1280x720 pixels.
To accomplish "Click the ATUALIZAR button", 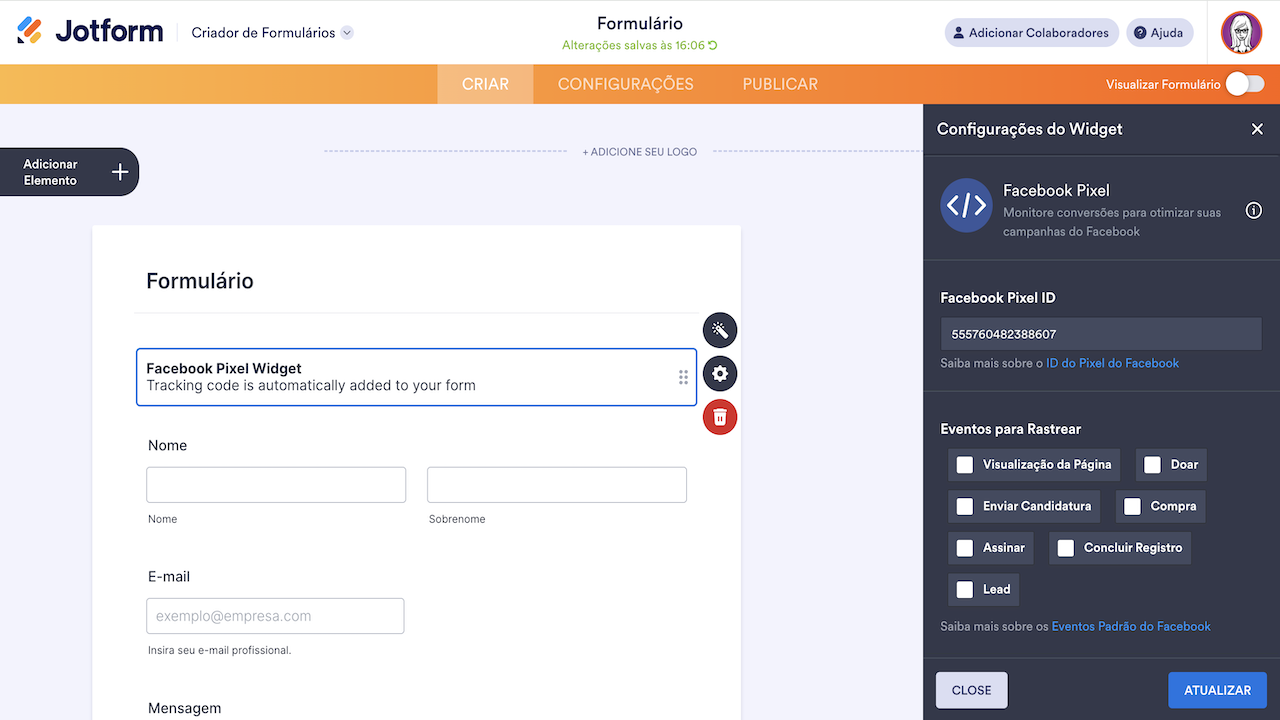I will (1217, 690).
